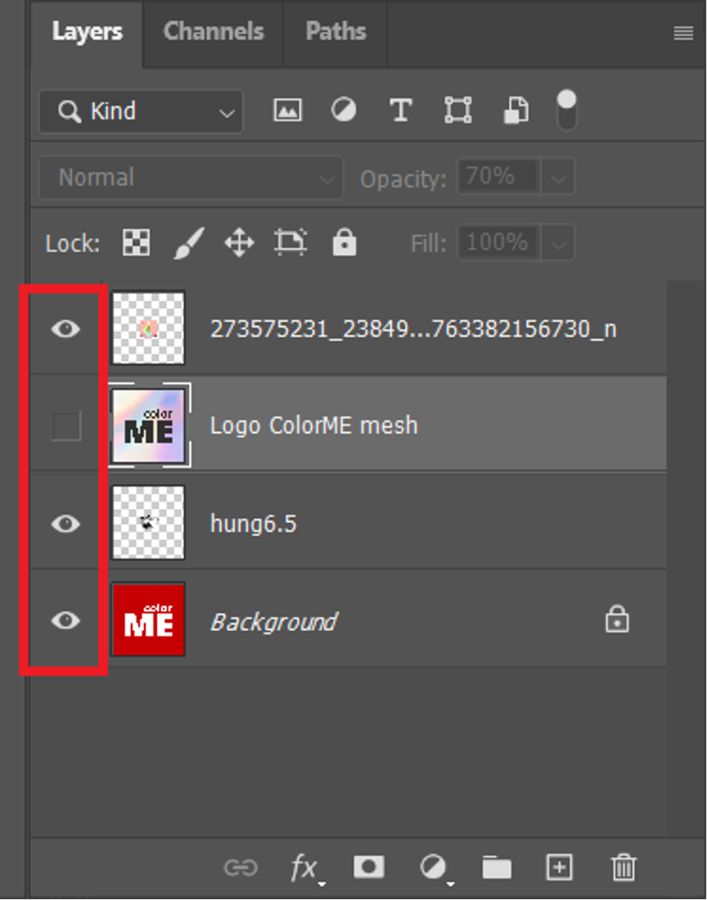Create a new layer plus icon
The height and width of the screenshot is (900, 707).
point(559,867)
